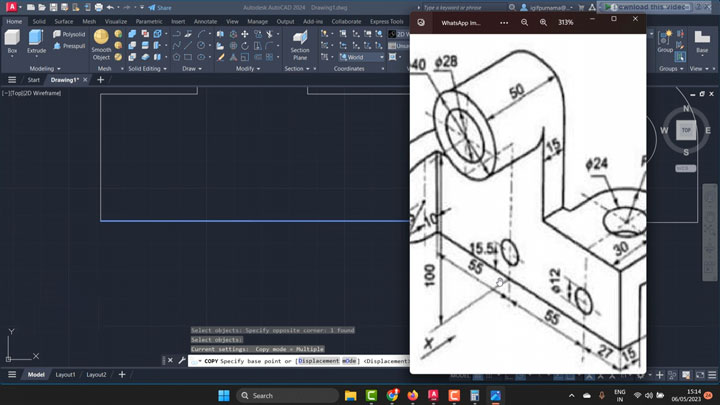Activate the Presspull tool
Viewport: 720px width, 405px height.
(69, 46)
